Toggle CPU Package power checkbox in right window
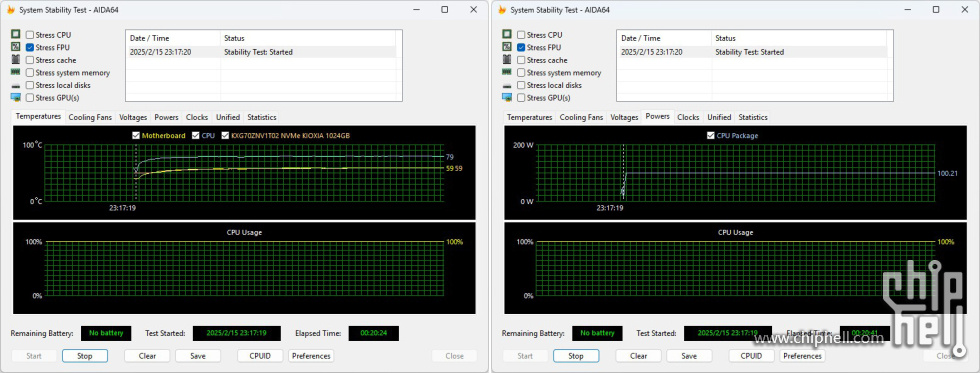 click(711, 136)
